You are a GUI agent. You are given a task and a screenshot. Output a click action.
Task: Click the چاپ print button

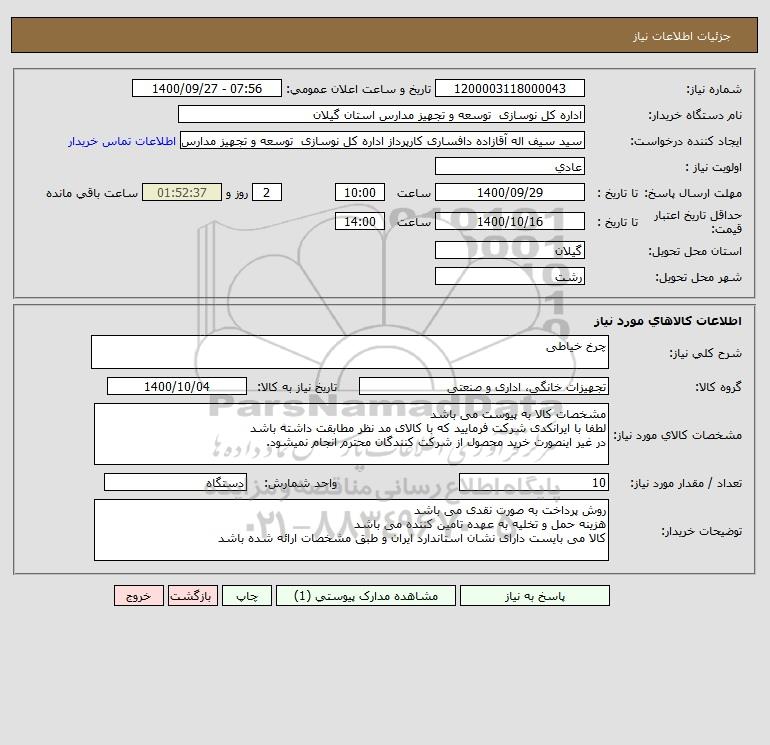tap(247, 596)
